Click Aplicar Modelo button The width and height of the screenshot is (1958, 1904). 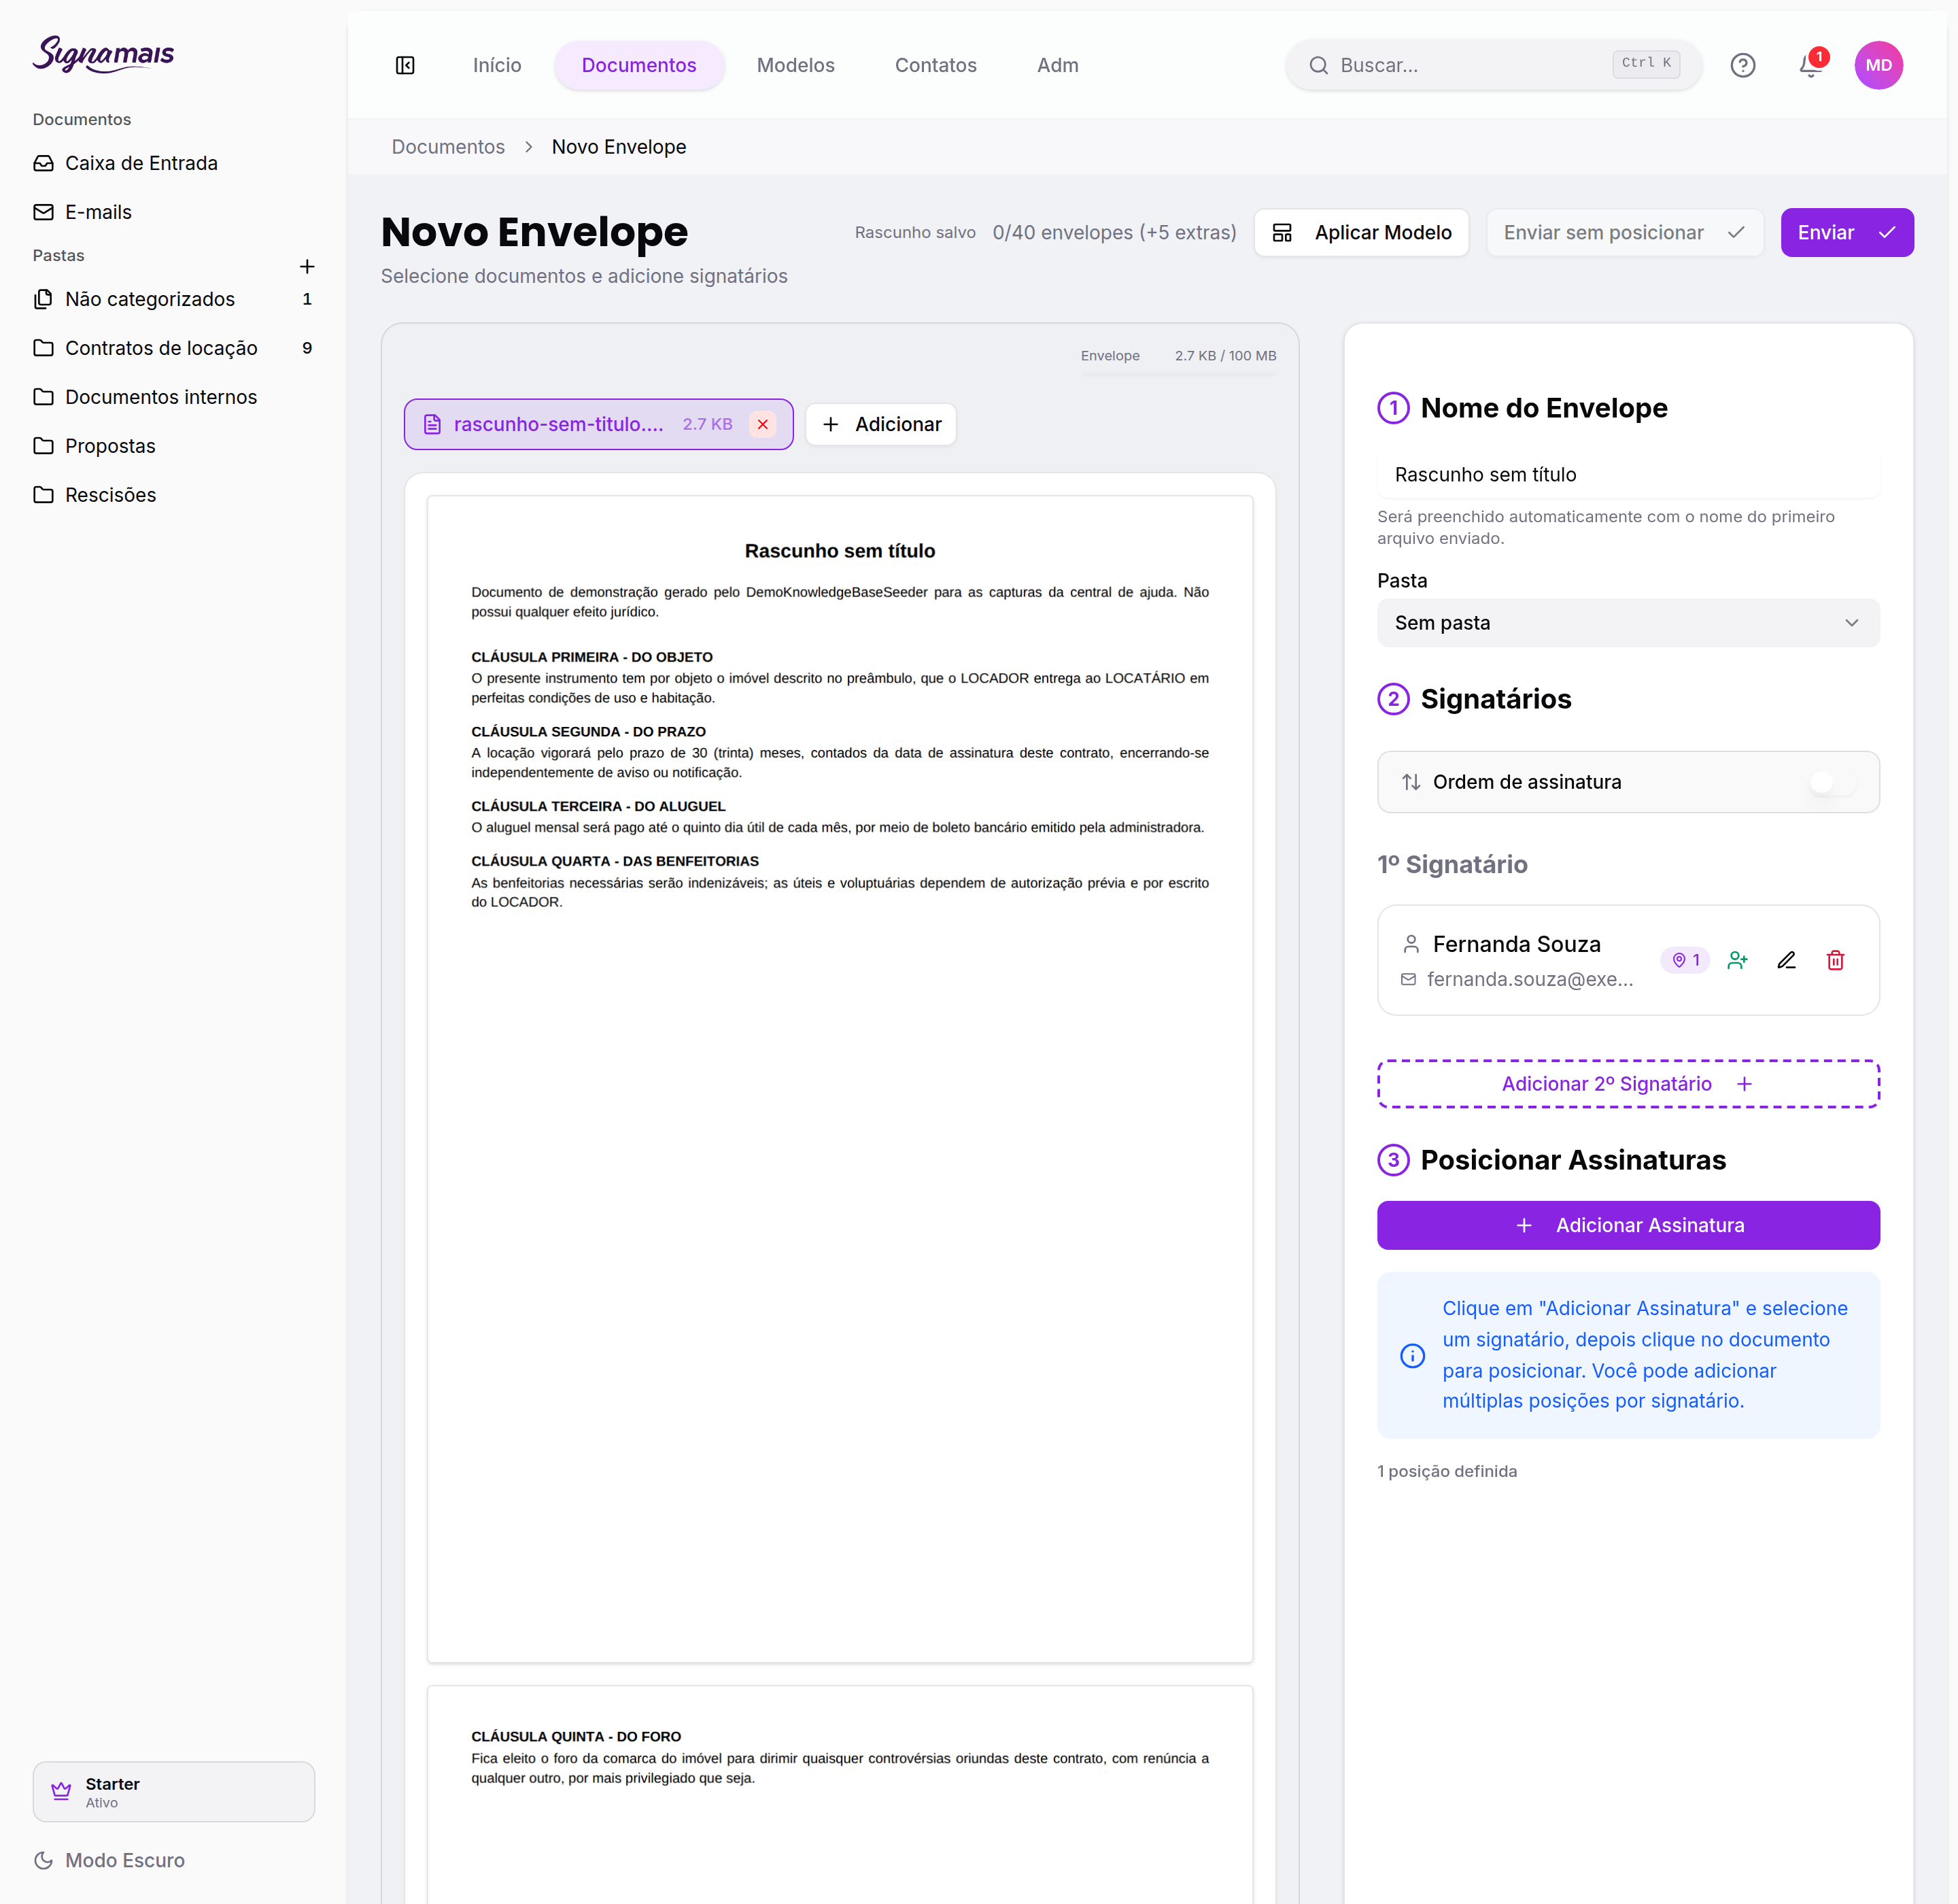coord(1361,232)
